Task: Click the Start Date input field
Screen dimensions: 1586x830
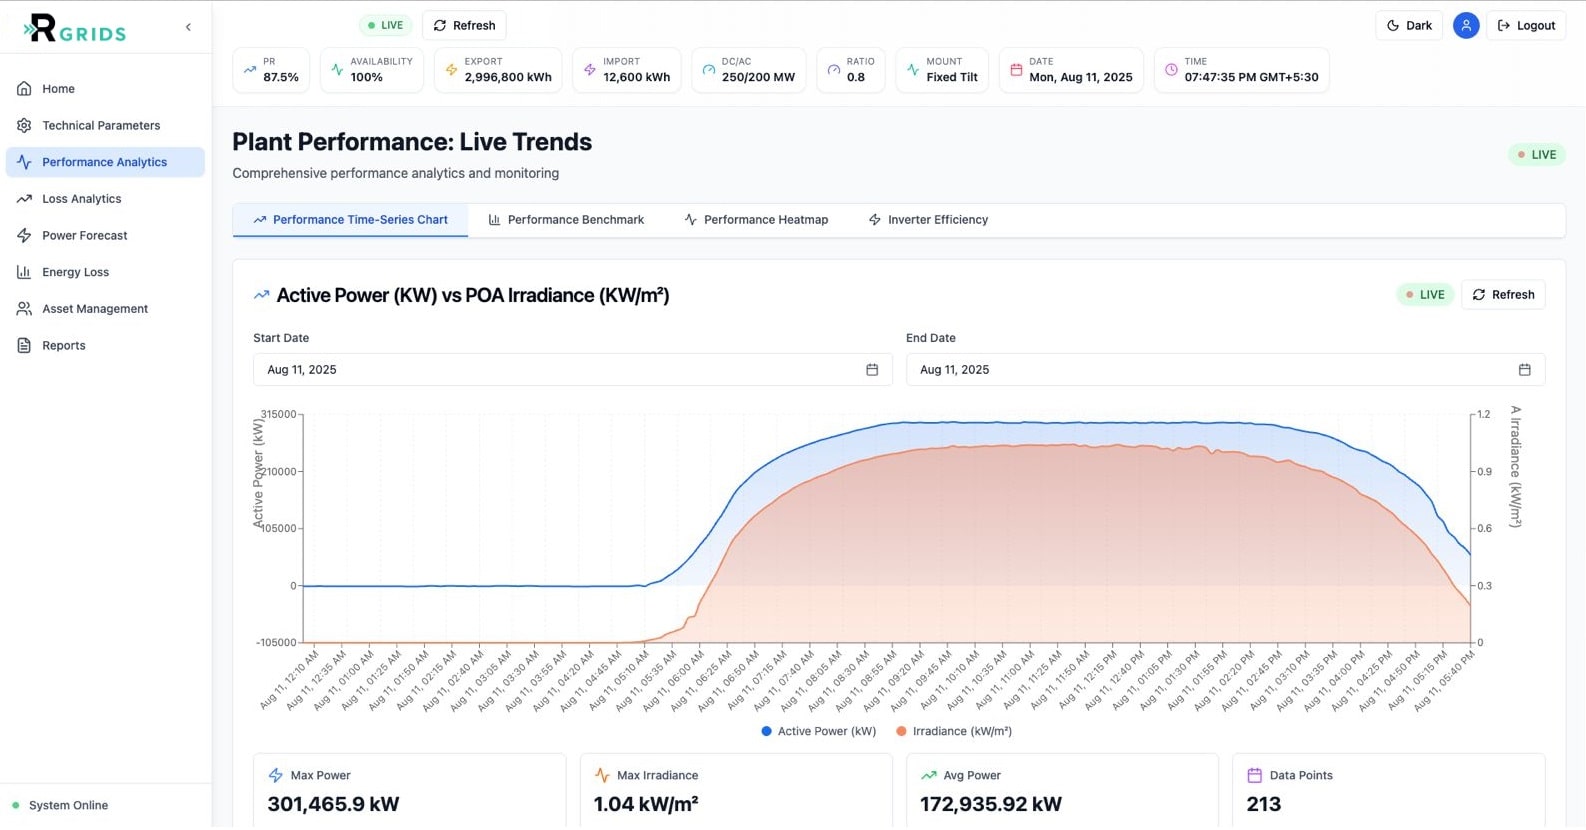Action: (560, 370)
